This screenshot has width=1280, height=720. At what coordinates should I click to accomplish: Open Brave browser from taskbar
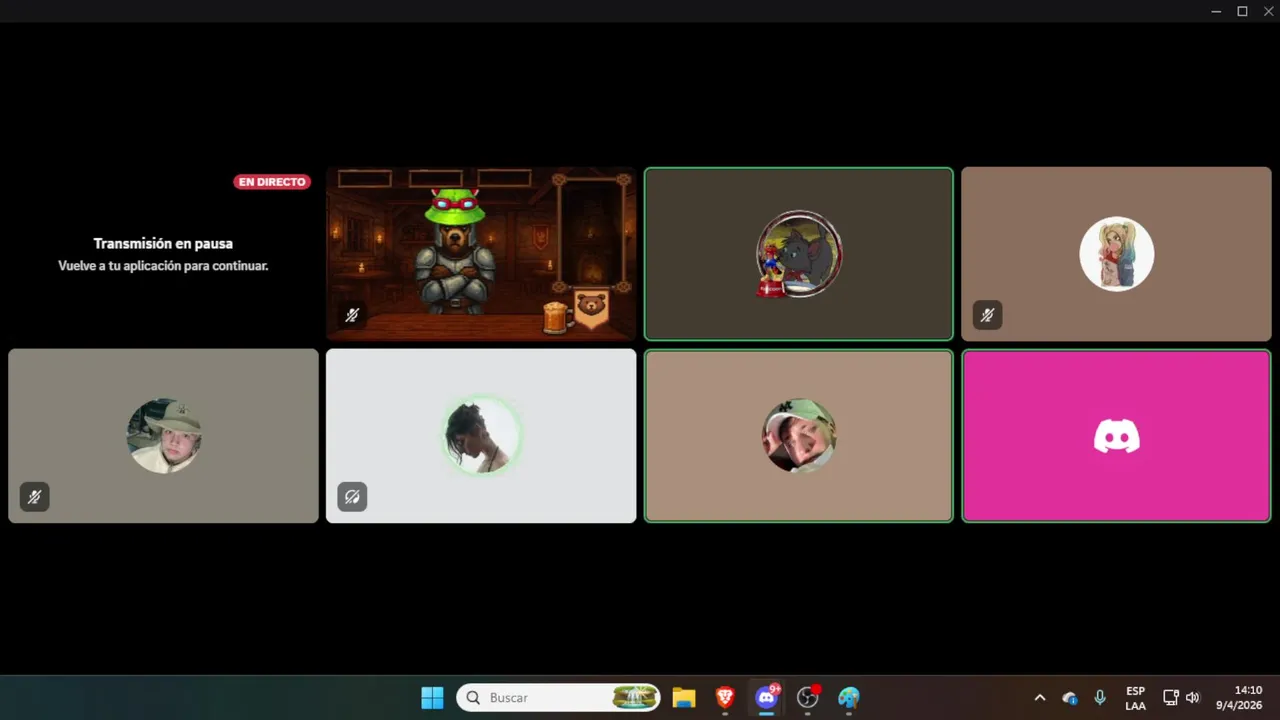(726, 697)
